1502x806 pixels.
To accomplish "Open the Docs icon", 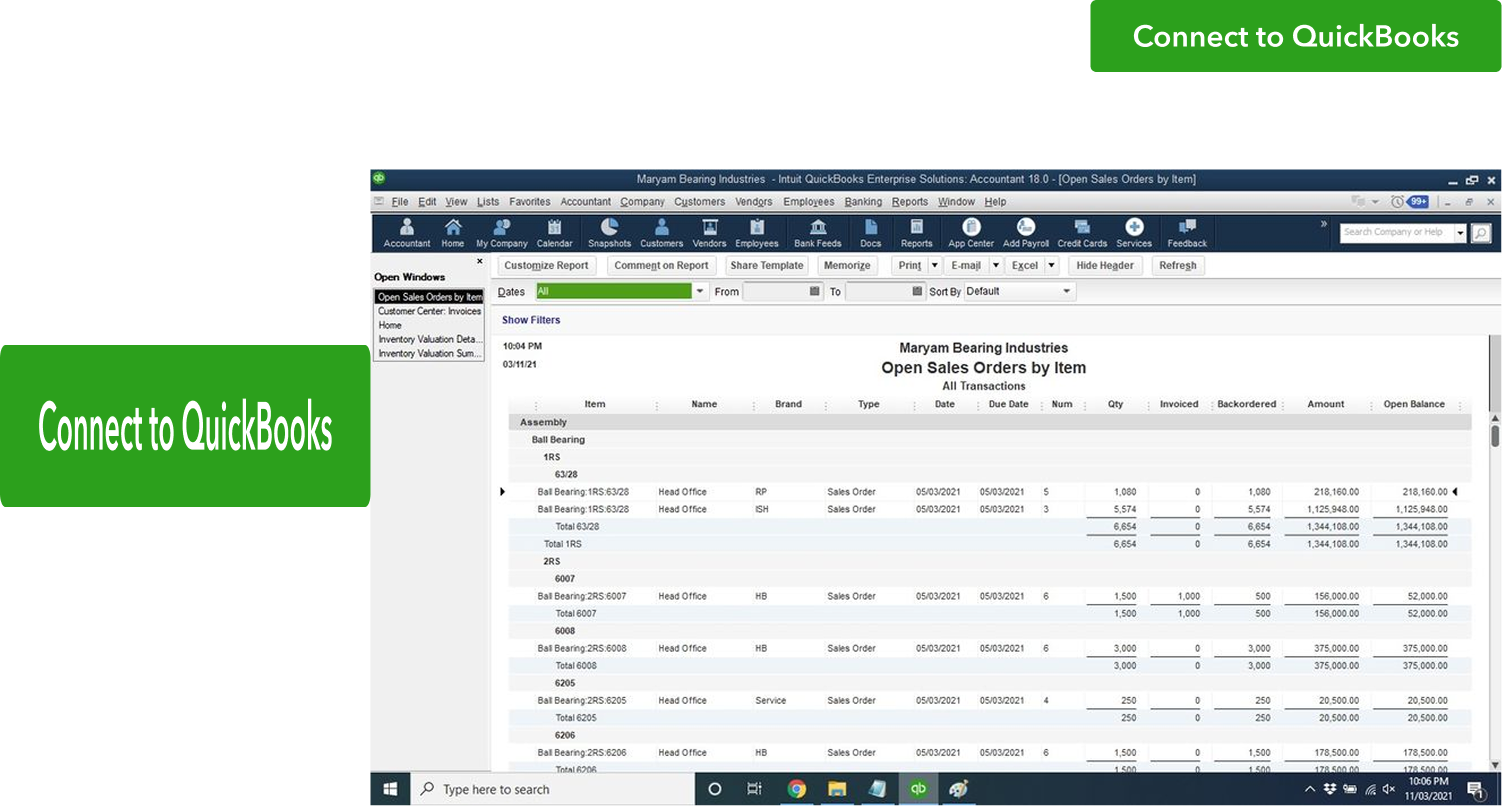I will (871, 233).
